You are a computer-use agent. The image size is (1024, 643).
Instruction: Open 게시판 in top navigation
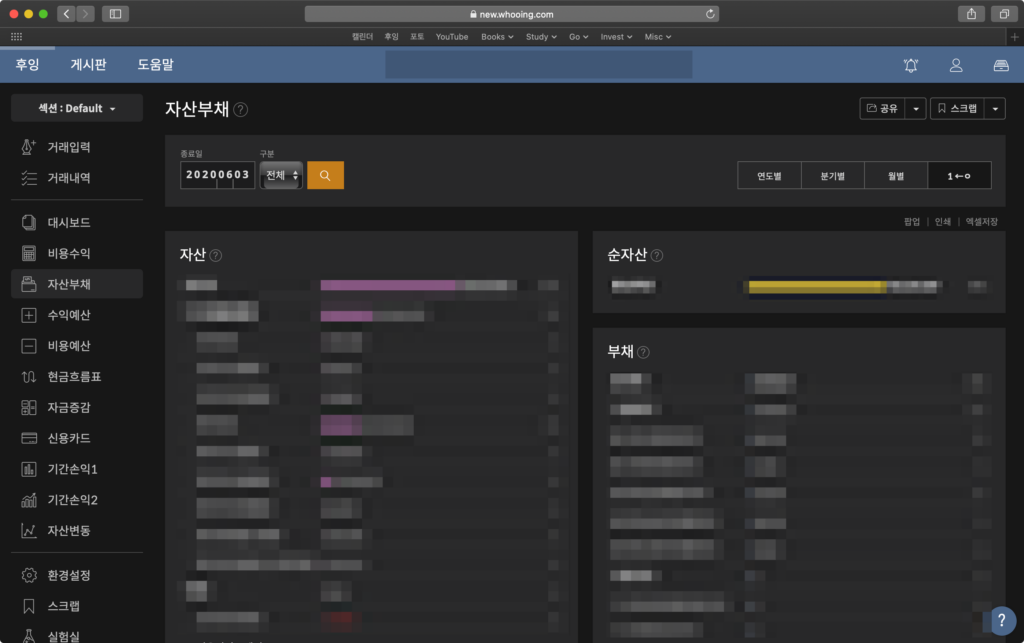tap(88, 65)
